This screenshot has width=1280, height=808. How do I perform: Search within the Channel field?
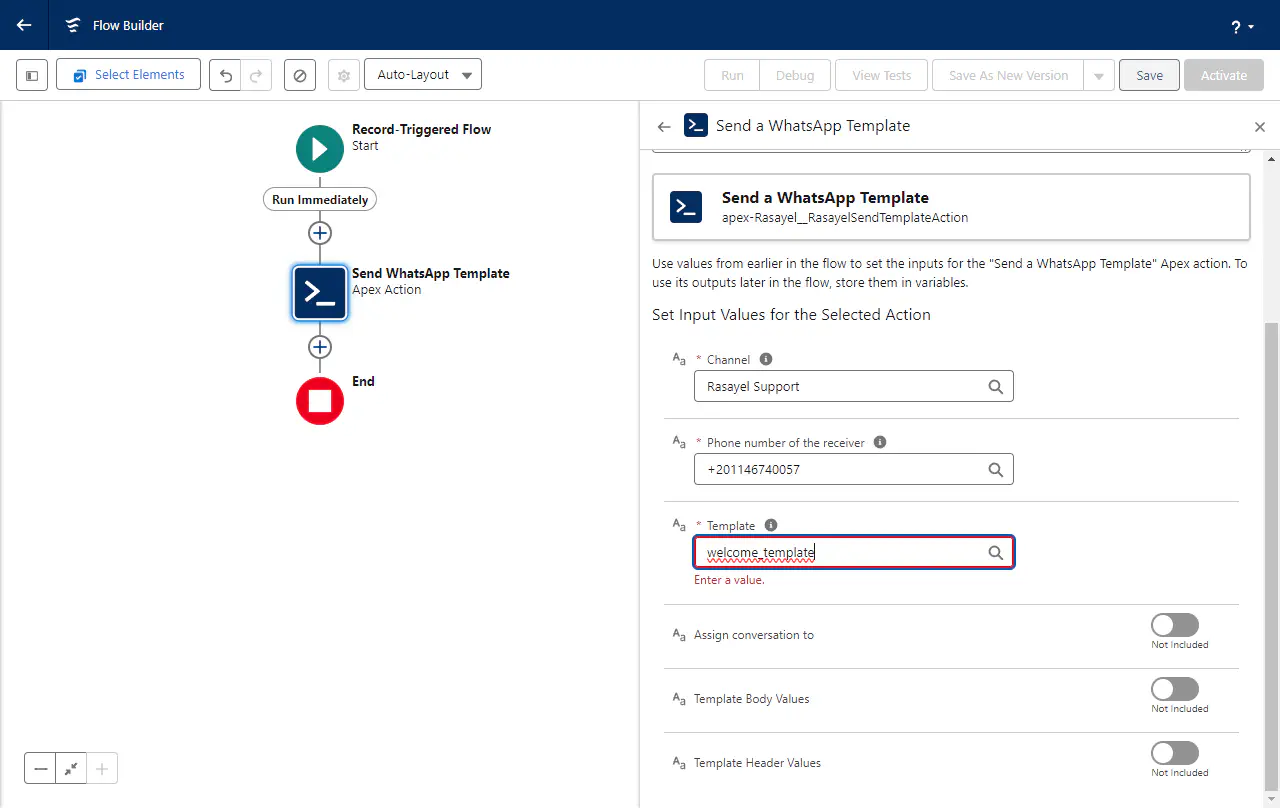pyautogui.click(x=995, y=386)
